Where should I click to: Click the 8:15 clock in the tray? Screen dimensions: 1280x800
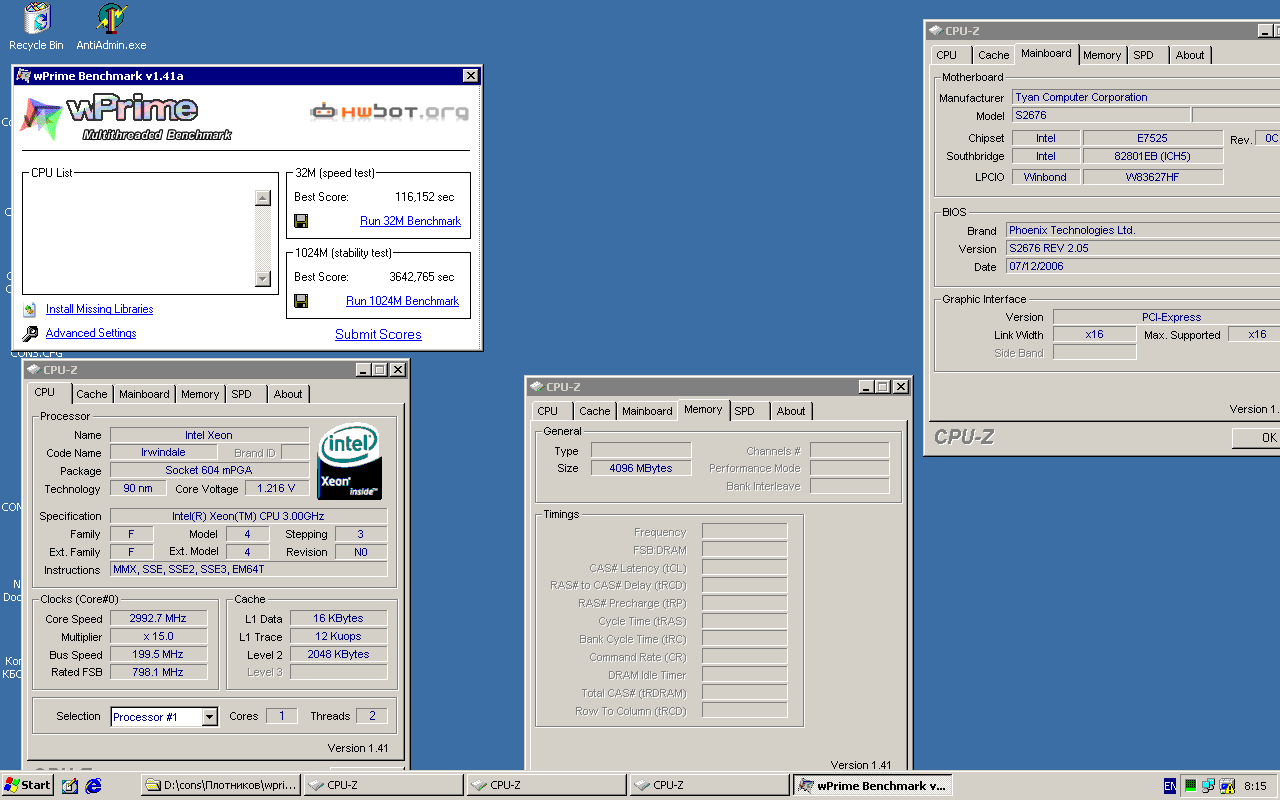pos(1255,786)
